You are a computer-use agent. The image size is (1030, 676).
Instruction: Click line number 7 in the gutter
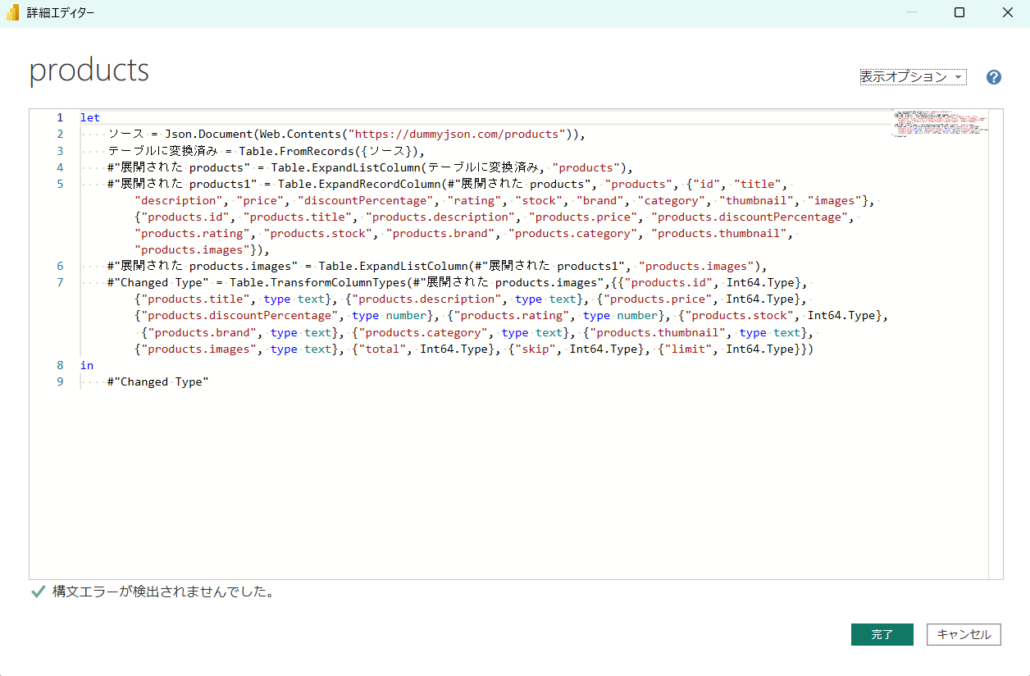coord(59,283)
